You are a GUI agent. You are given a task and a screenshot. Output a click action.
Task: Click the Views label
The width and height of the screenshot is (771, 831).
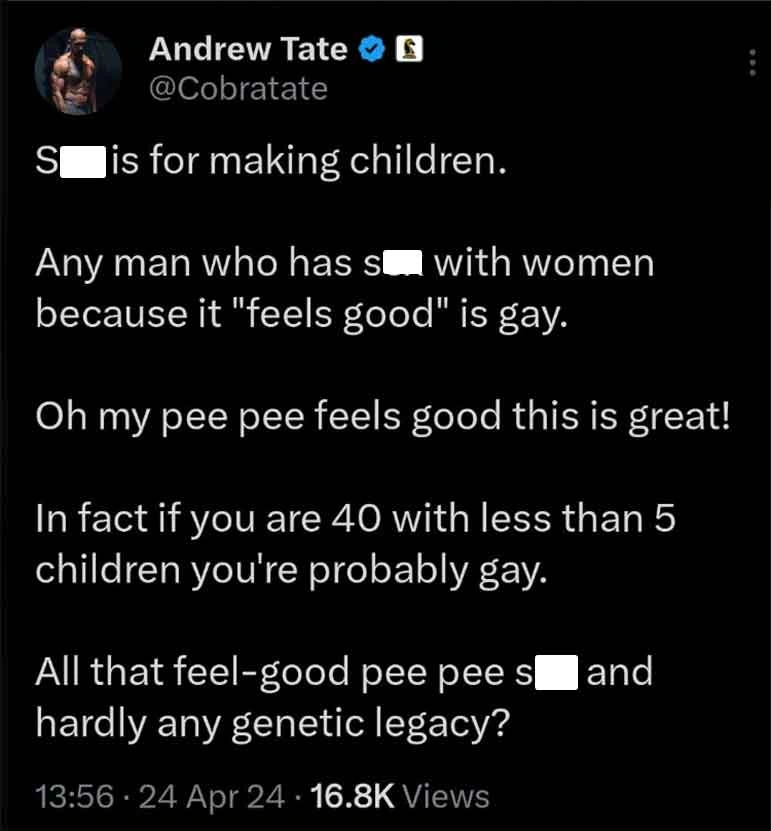449,796
